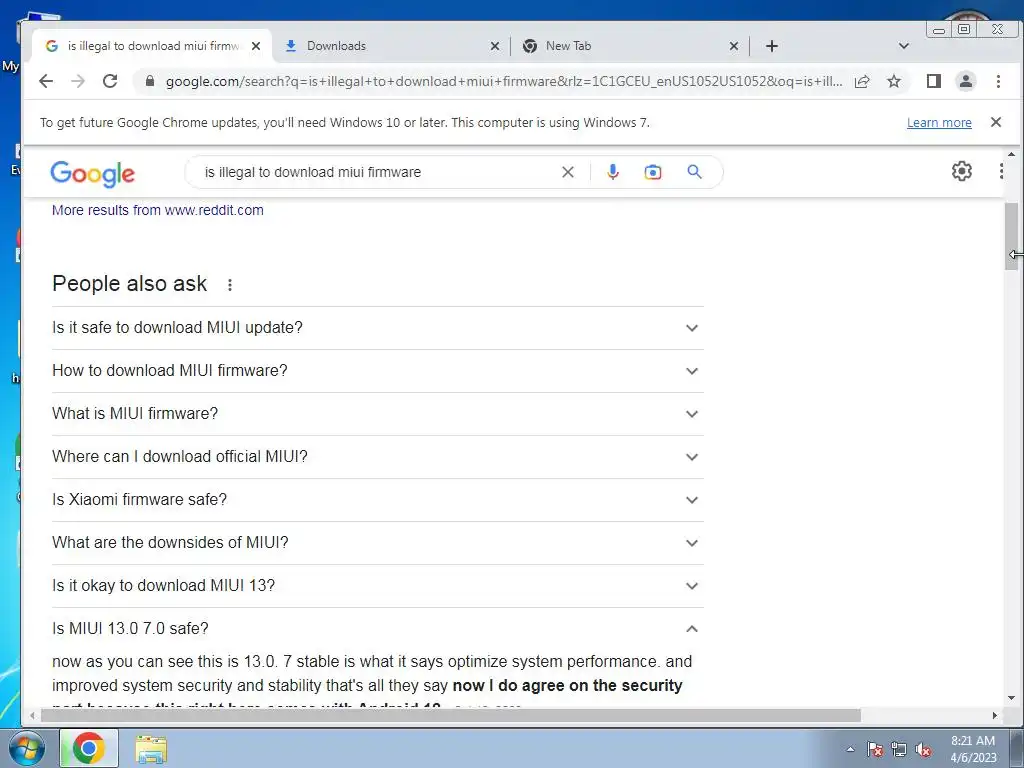
Task: Dismiss the Windows 7 update infobar
Action: pyautogui.click(x=996, y=122)
